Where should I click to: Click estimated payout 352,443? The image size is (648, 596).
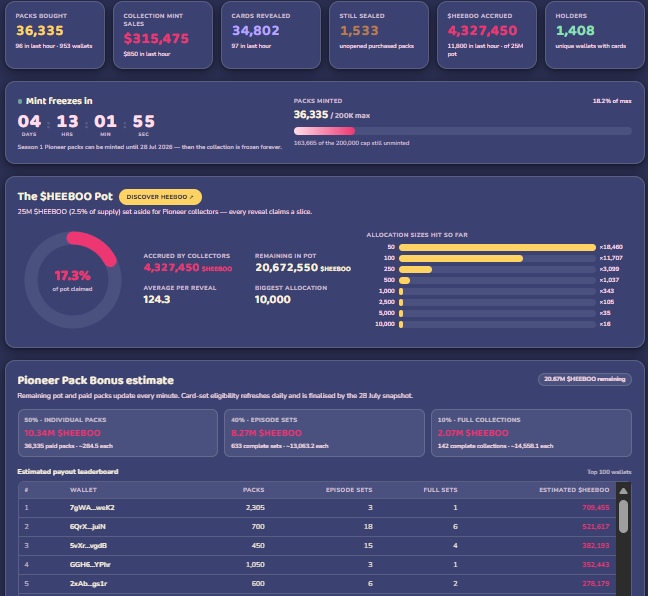pyautogui.click(x=596, y=565)
